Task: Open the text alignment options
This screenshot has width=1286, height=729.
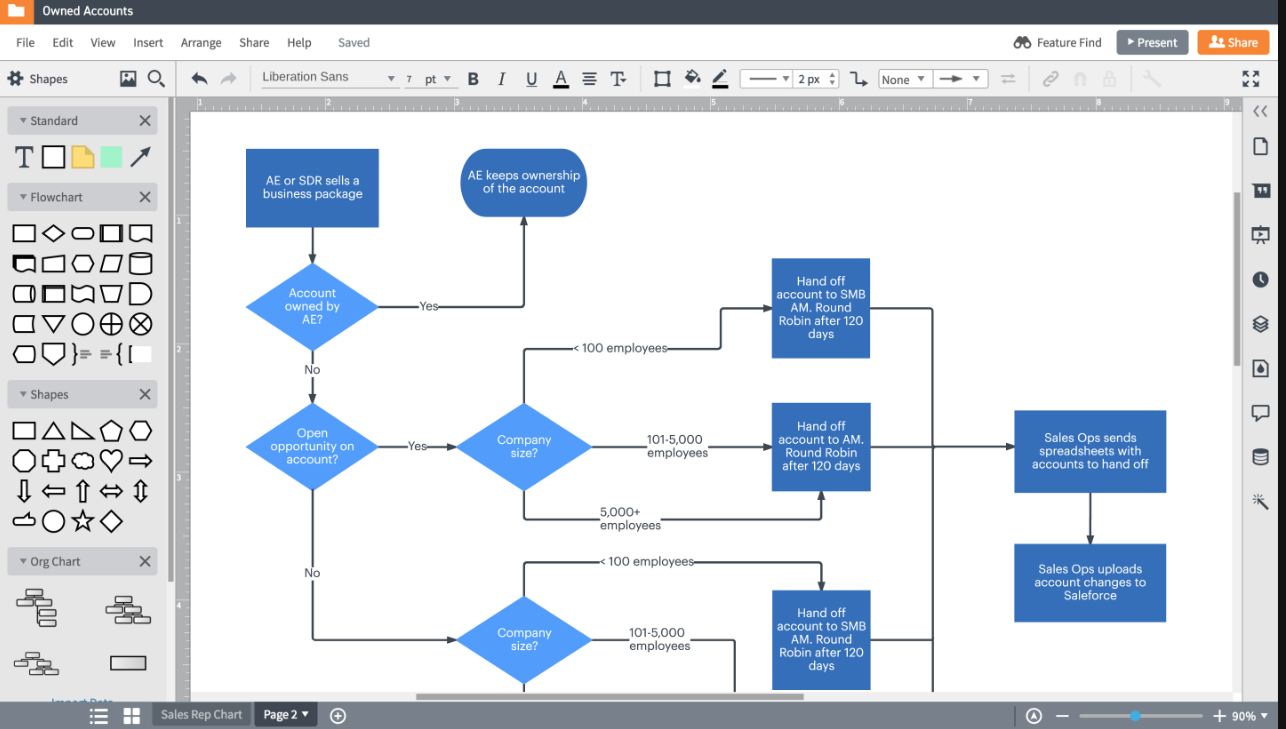Action: coord(589,79)
